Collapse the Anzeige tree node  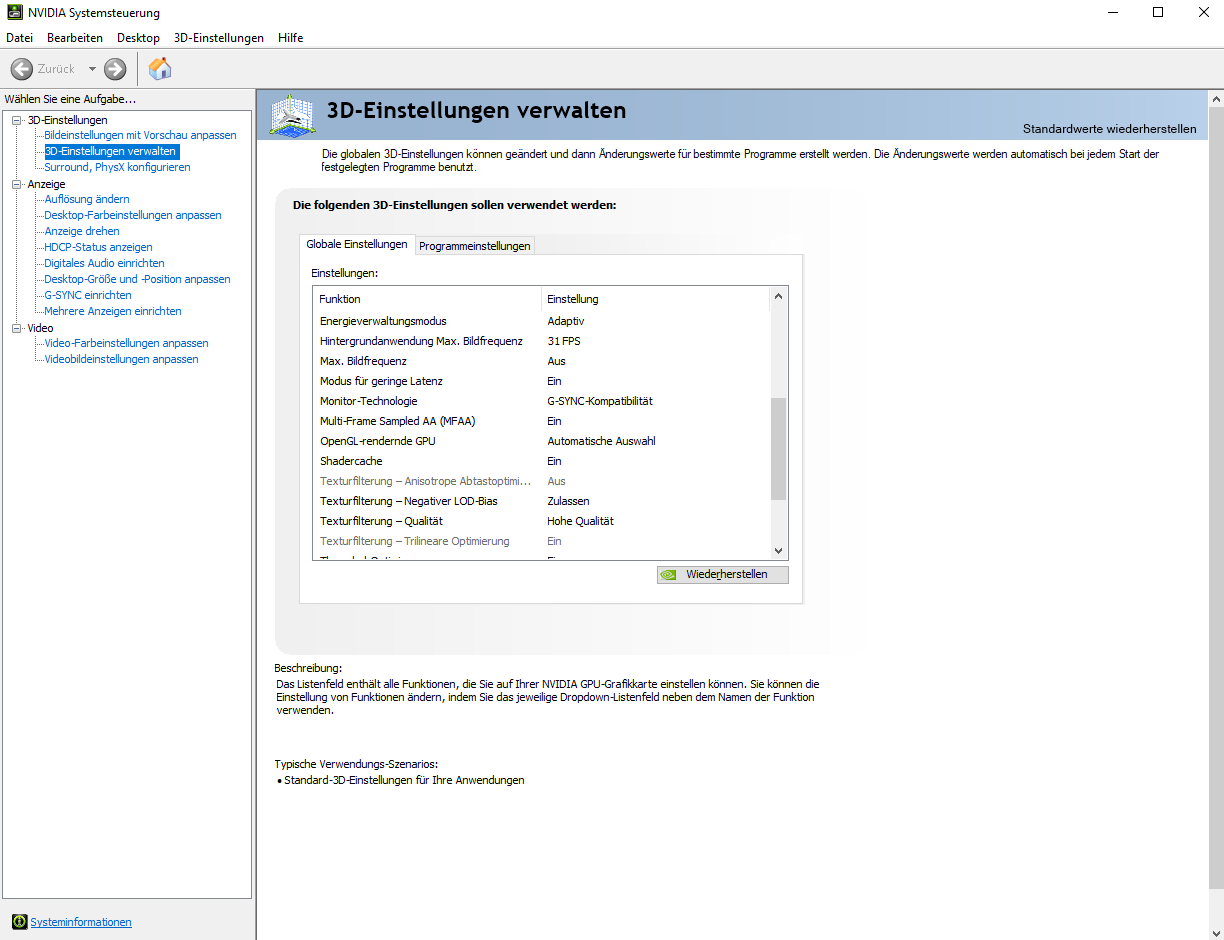coord(16,184)
